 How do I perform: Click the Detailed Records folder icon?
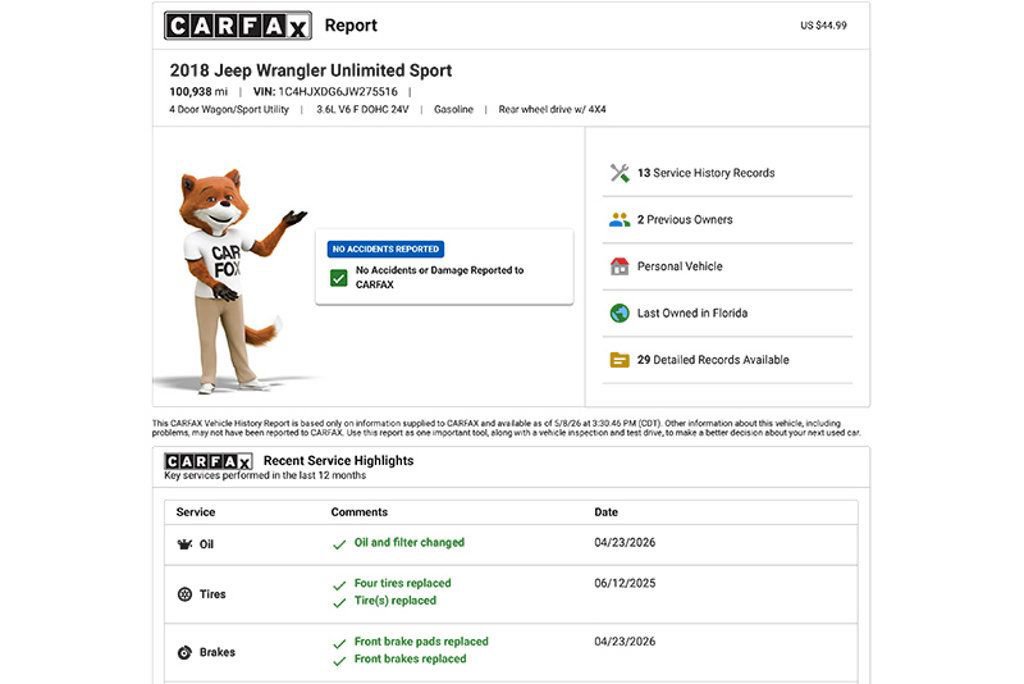coord(619,360)
